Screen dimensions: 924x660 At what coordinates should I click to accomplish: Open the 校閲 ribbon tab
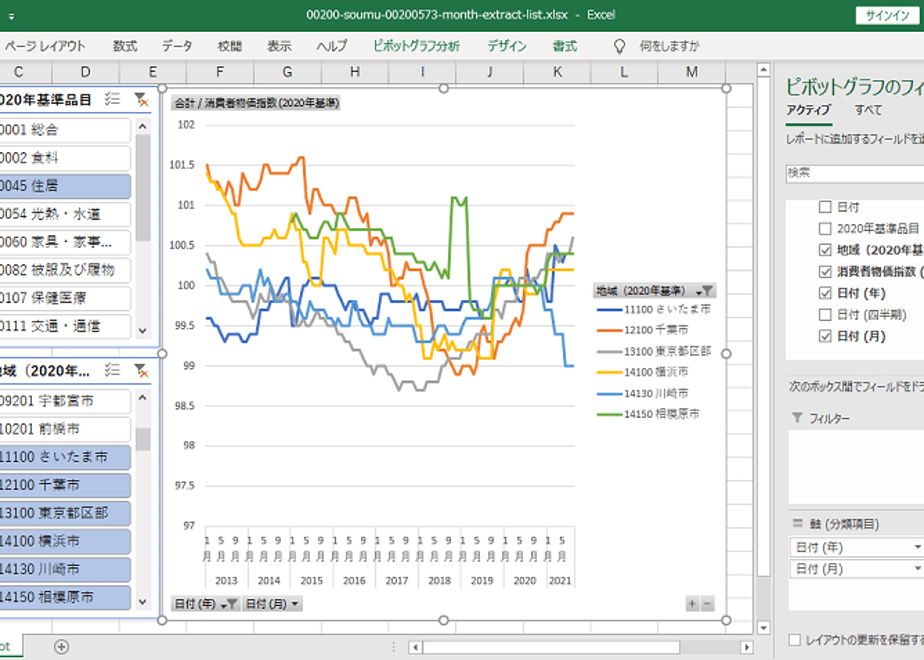pos(229,46)
